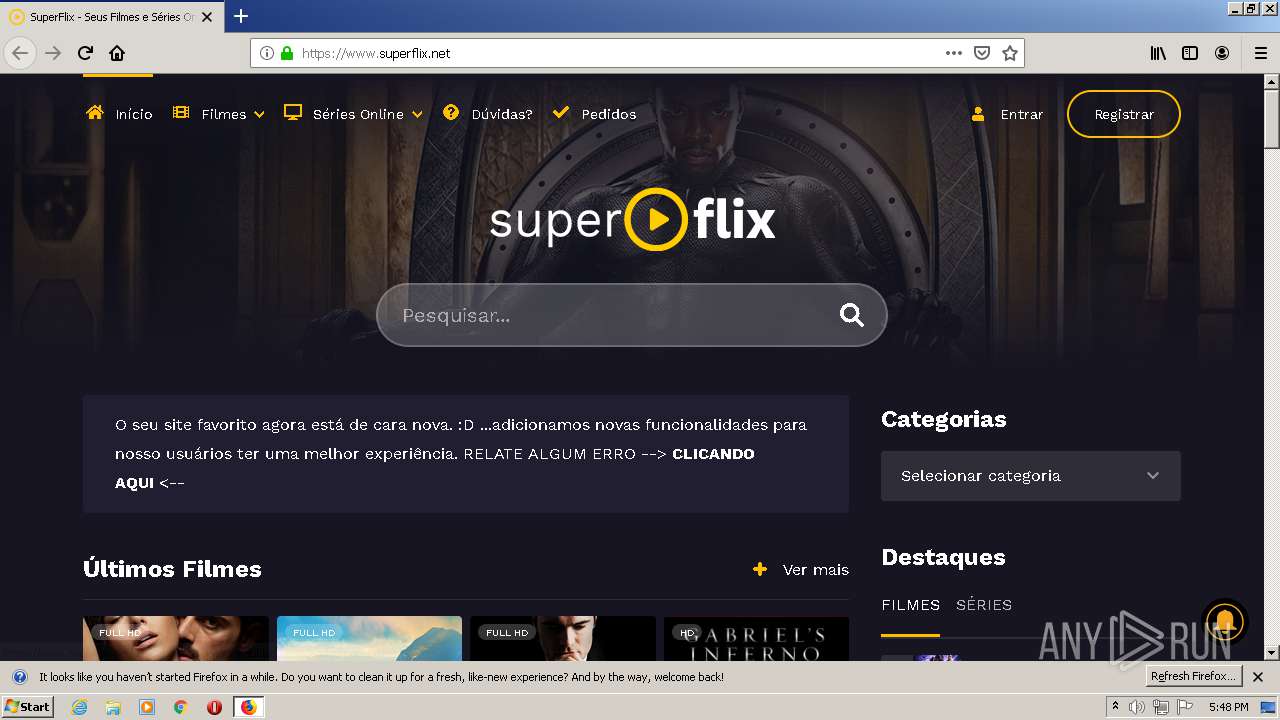The height and width of the screenshot is (720, 1280).
Task: Click the Firefox forward arrow button
Action: pos(54,53)
